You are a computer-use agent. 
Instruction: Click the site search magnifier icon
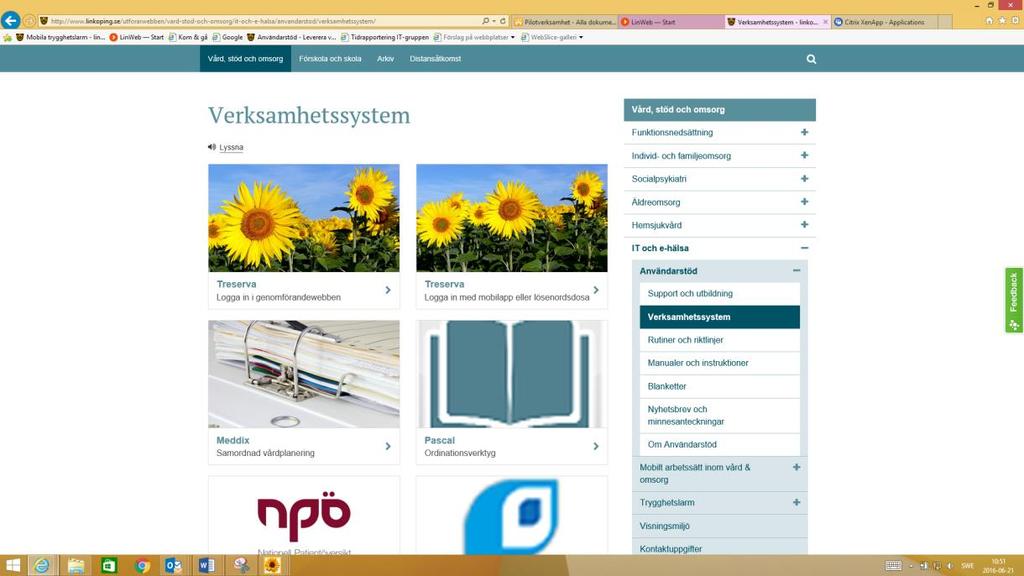tap(811, 59)
